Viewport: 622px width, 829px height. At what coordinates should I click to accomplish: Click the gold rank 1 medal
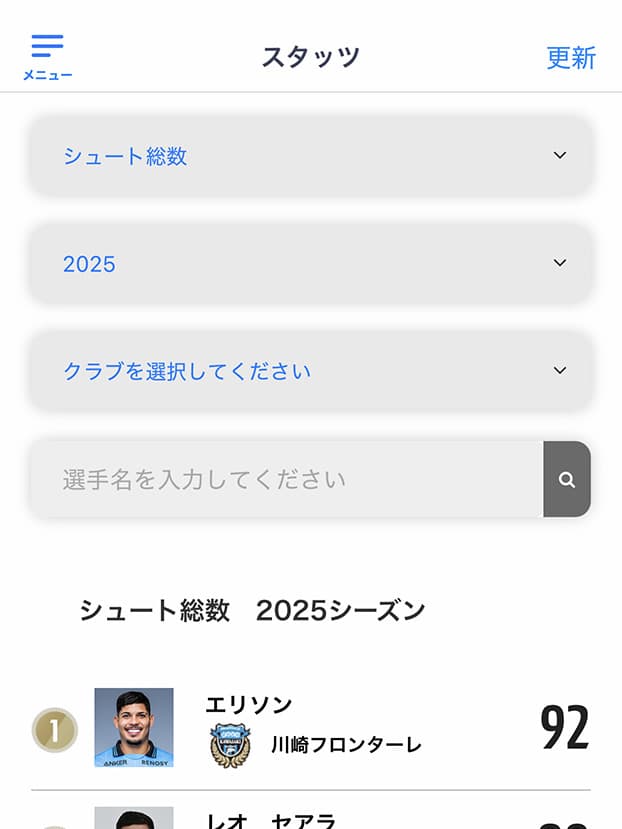(x=54, y=730)
